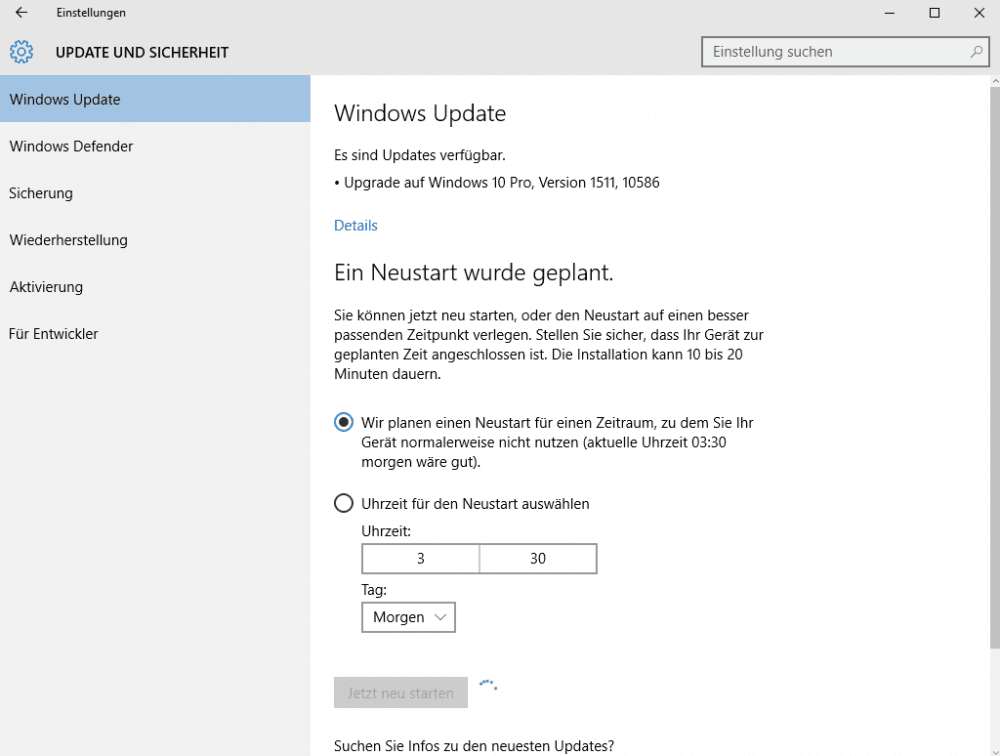Click the 'UPDATE UND SICHERHEIT' header title
Screen dimensions: 1000x756
tap(142, 52)
